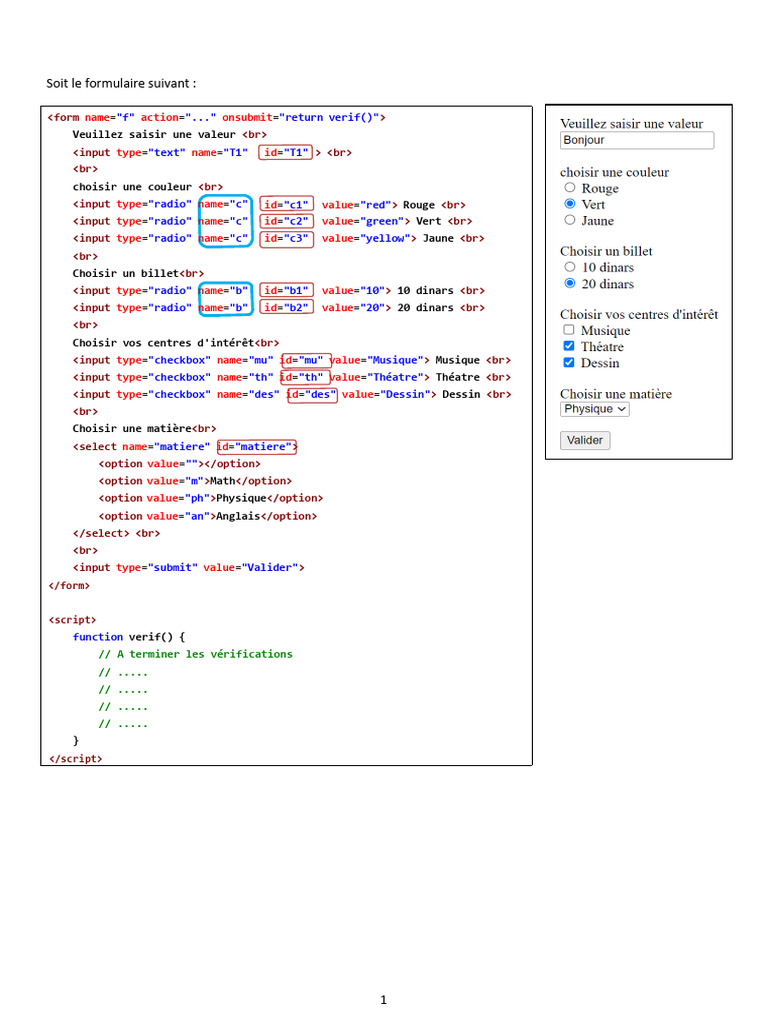Select the Vert radio button

(x=569, y=204)
